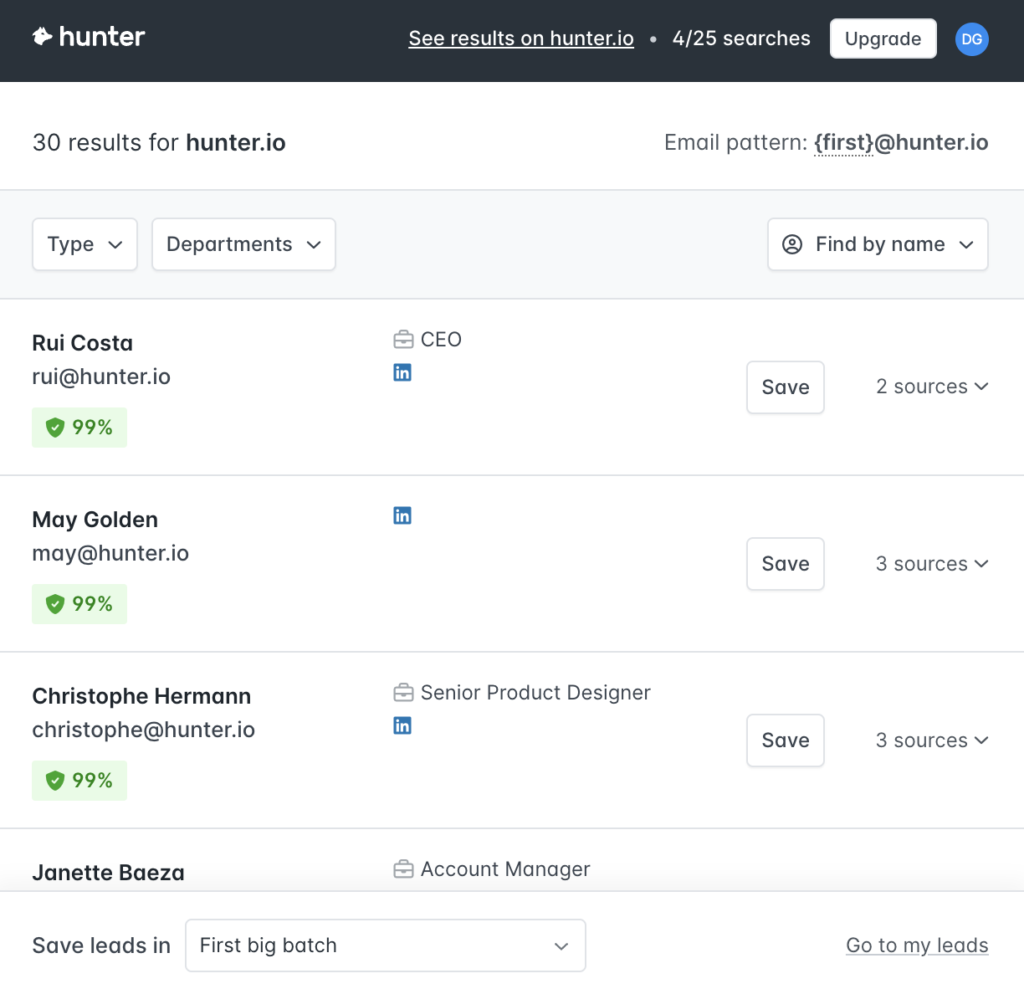Expand 3 sources for May Golden
This screenshot has height=994, width=1024.
pyautogui.click(x=931, y=563)
